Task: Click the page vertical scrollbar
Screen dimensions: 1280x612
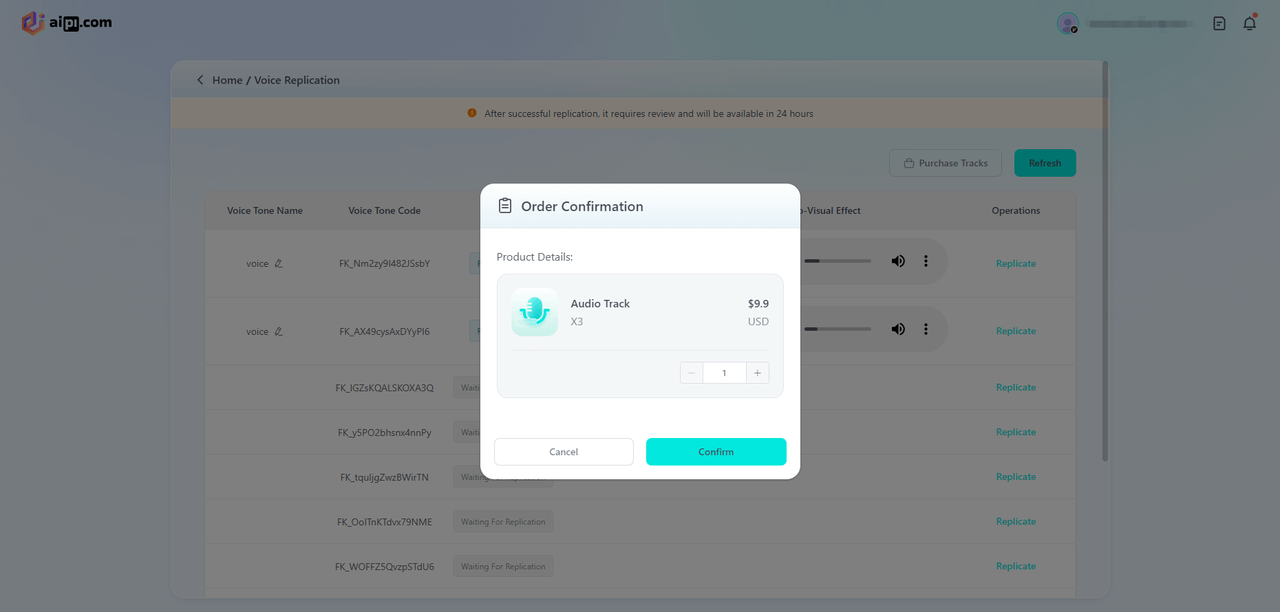Action: (x=1105, y=260)
